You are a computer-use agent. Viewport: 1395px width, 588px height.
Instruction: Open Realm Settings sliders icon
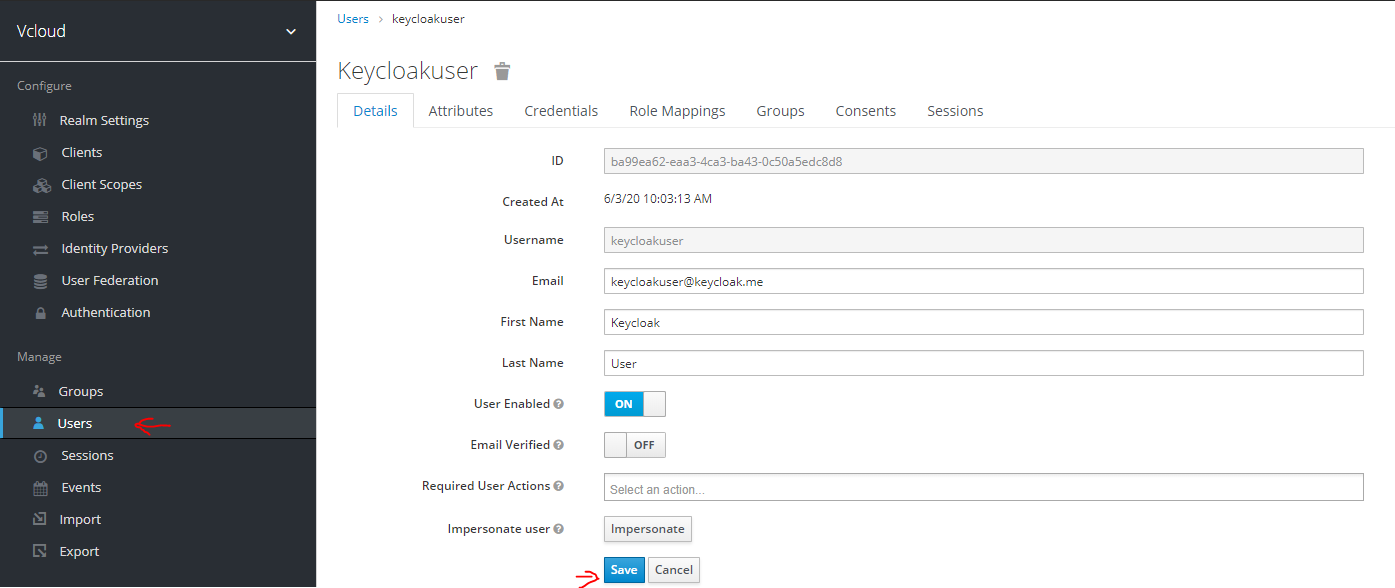coord(40,120)
